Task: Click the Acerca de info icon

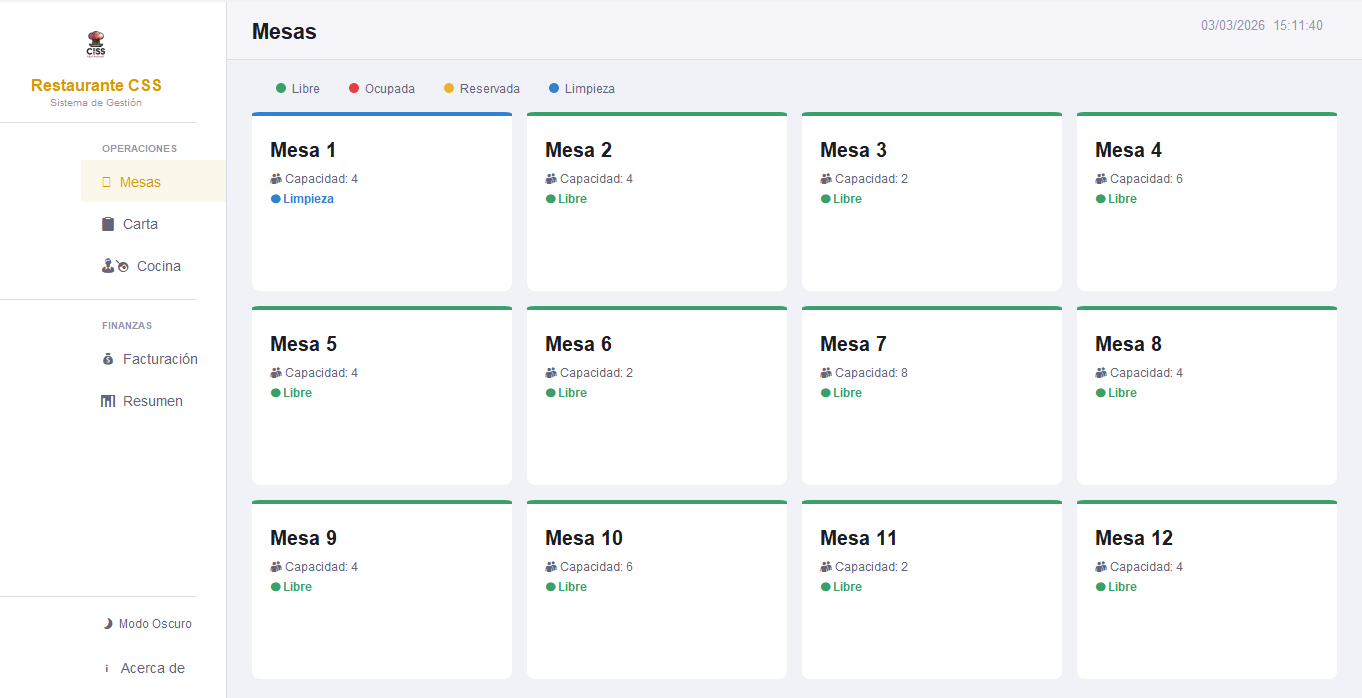Action: click(106, 669)
